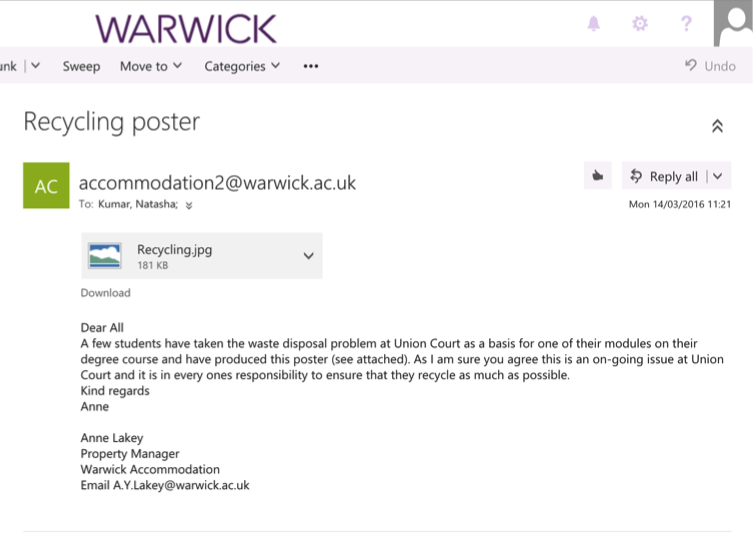This screenshot has width=753, height=544.
Task: Click the thumbs up like icon
Action: tap(598, 176)
